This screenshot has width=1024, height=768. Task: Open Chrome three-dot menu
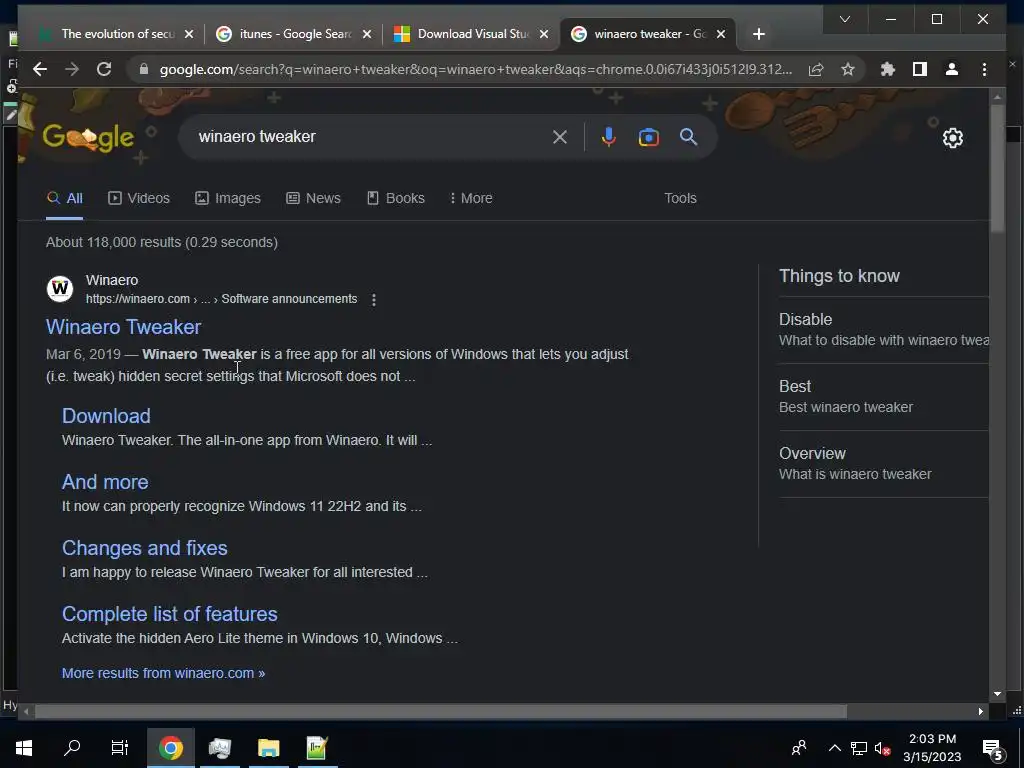coord(984,69)
